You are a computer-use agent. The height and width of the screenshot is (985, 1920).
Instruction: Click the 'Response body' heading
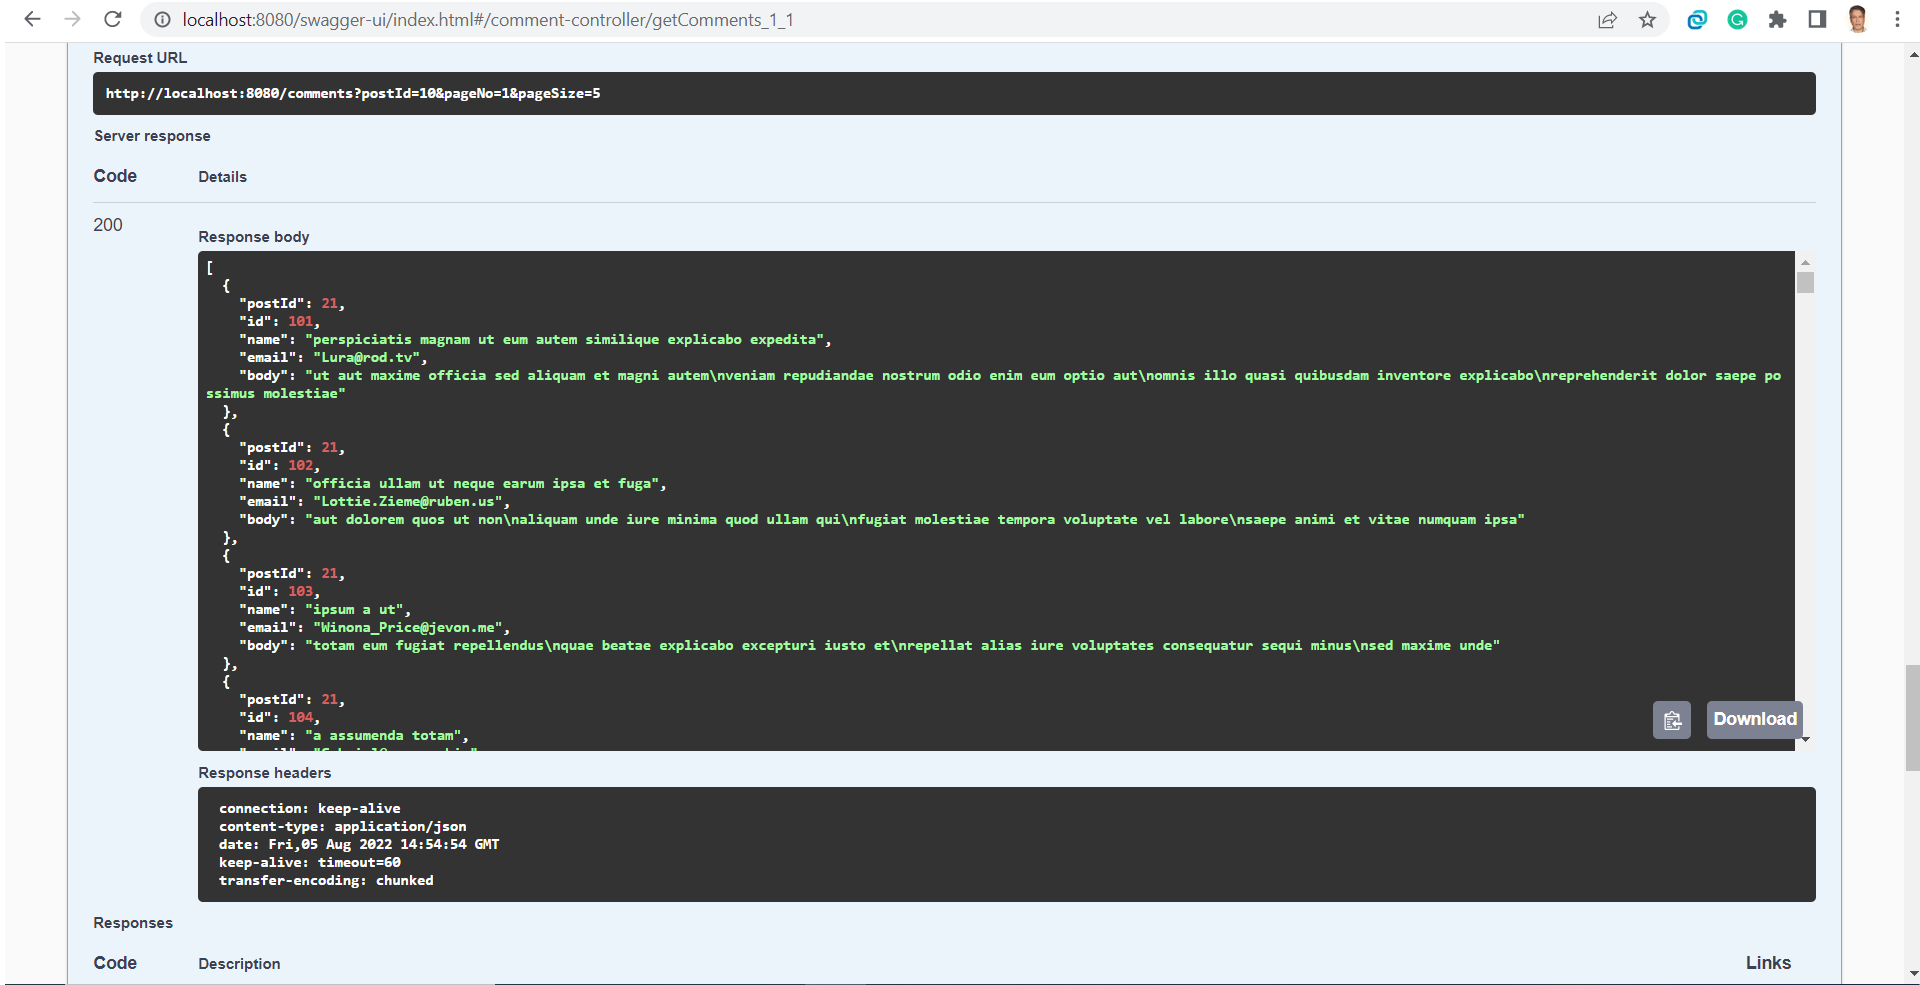254,237
